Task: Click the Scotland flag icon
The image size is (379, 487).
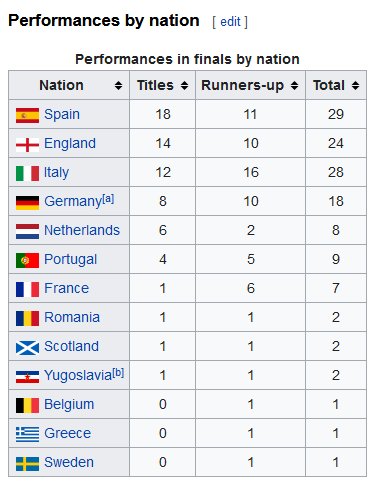Action: point(27,348)
